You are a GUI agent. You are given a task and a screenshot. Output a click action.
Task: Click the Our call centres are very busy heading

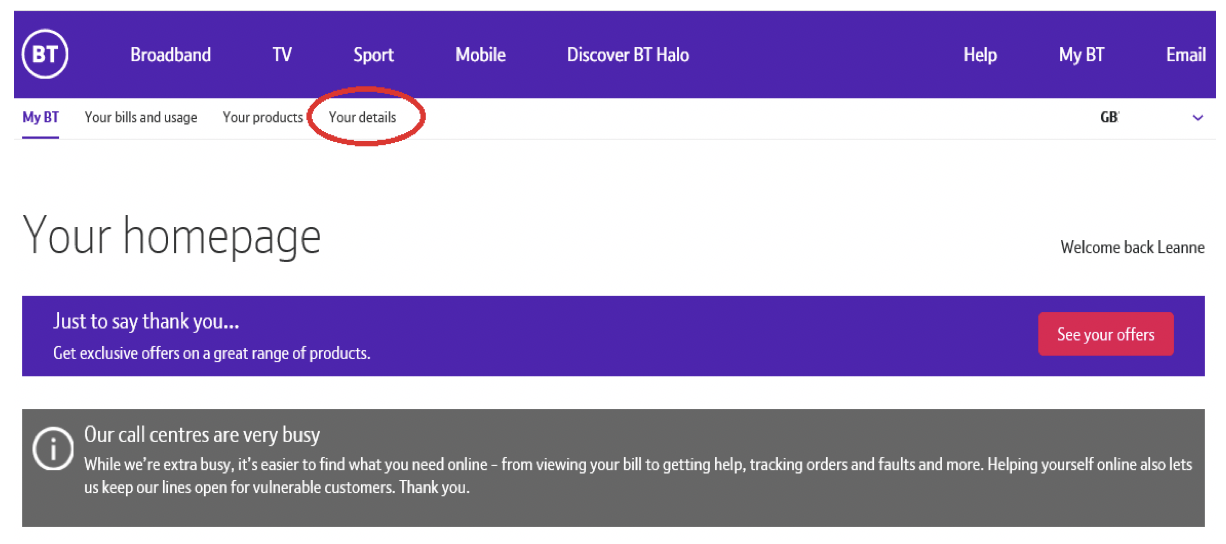[202, 435]
